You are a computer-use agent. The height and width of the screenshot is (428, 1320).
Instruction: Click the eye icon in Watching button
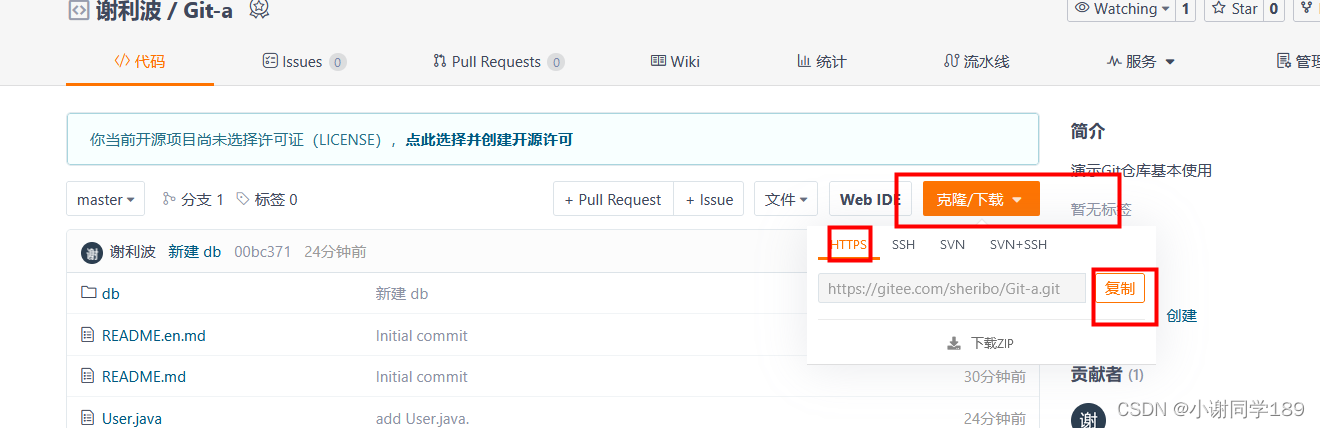(x=1082, y=9)
